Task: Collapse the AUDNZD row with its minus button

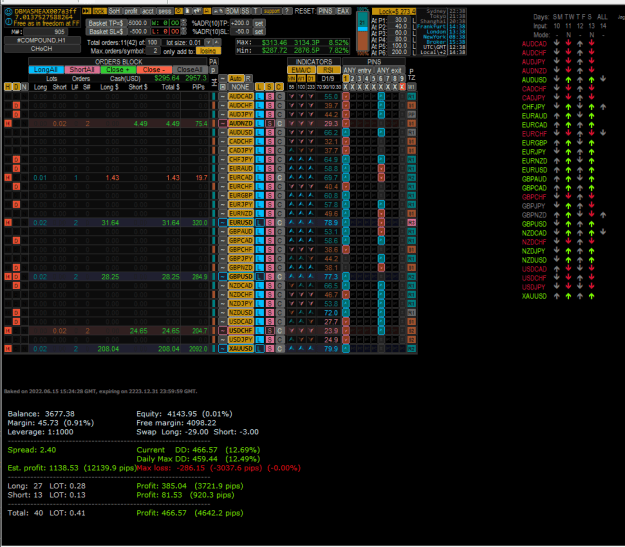Action: pyautogui.click(x=223, y=124)
